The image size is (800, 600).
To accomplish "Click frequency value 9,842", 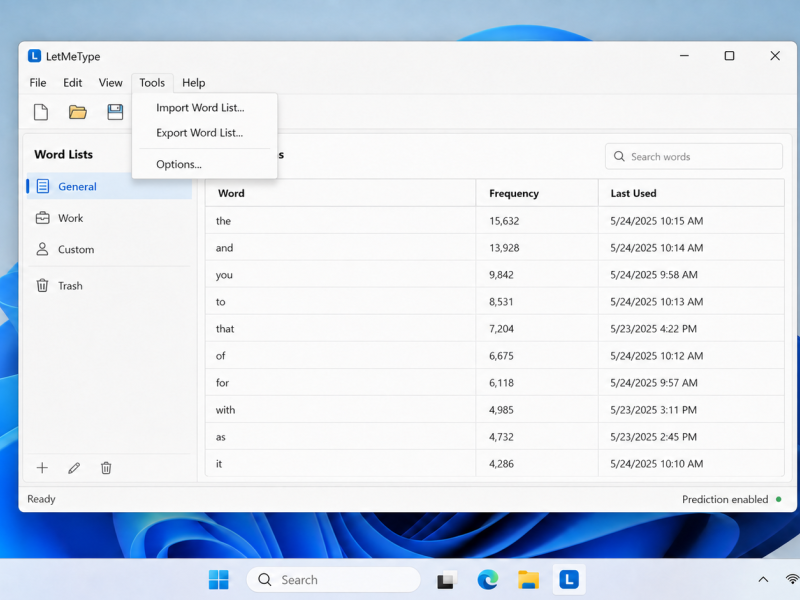I will coord(501,274).
